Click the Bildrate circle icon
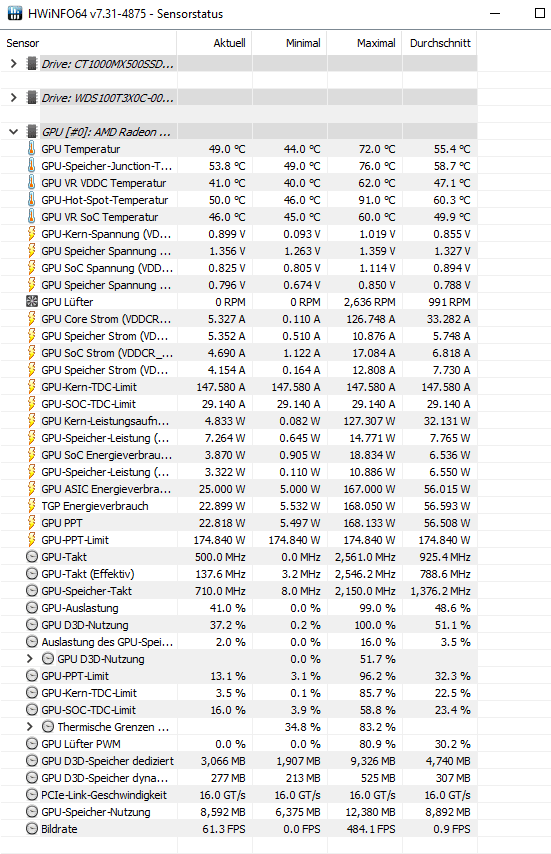 pos(32,828)
